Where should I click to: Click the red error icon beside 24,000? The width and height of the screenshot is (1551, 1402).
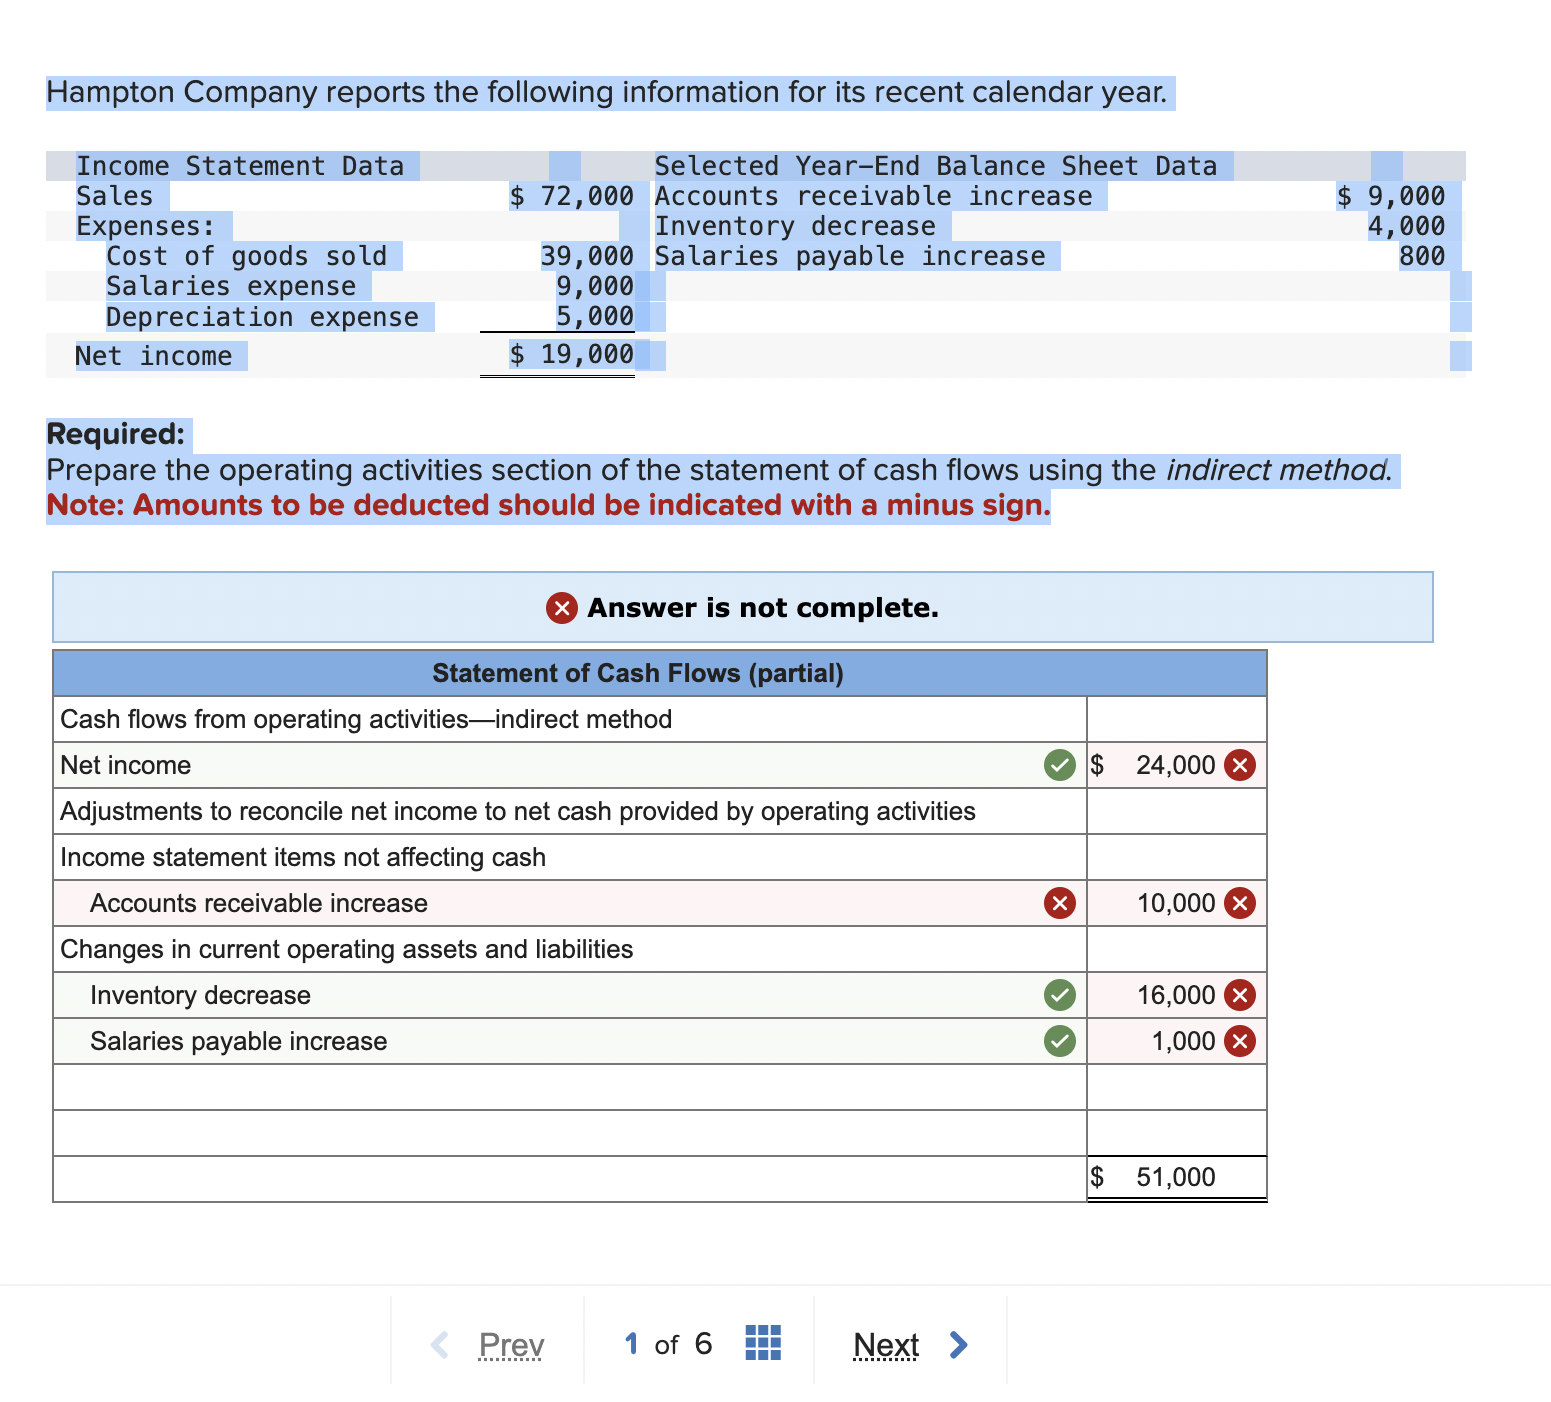click(1240, 765)
